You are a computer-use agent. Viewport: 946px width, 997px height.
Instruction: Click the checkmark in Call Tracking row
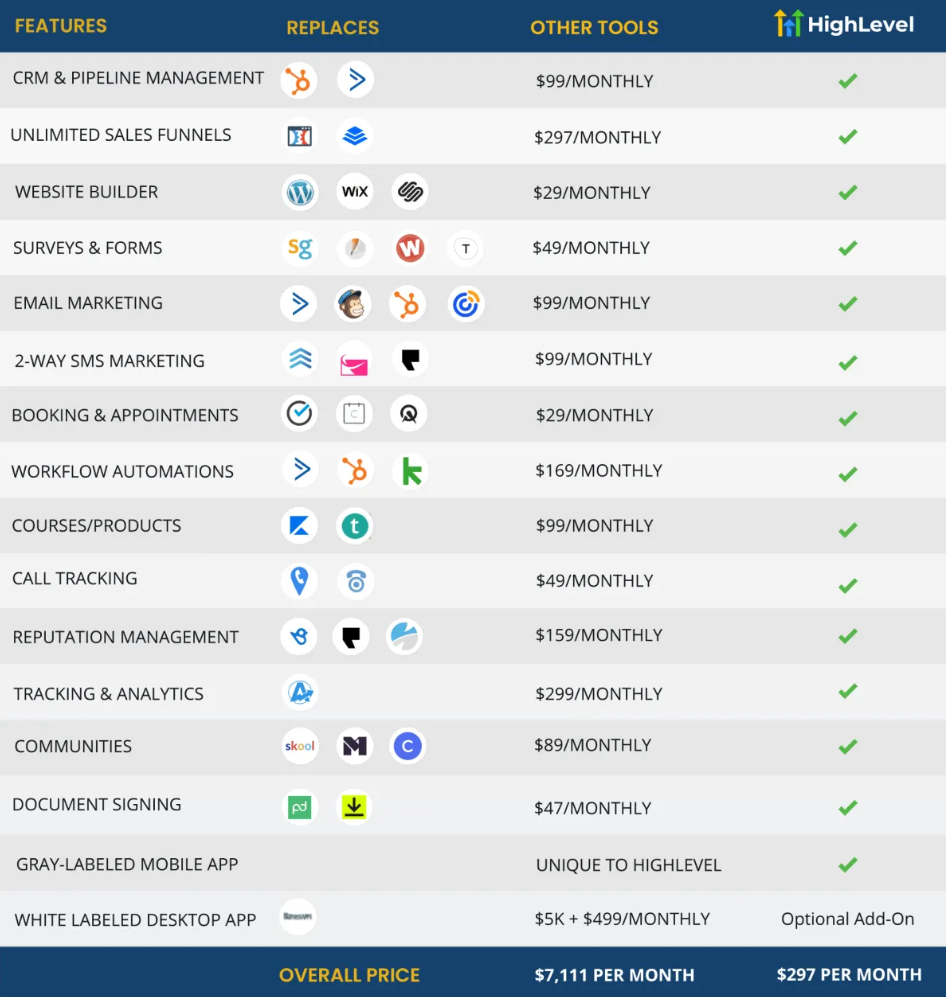click(x=848, y=582)
